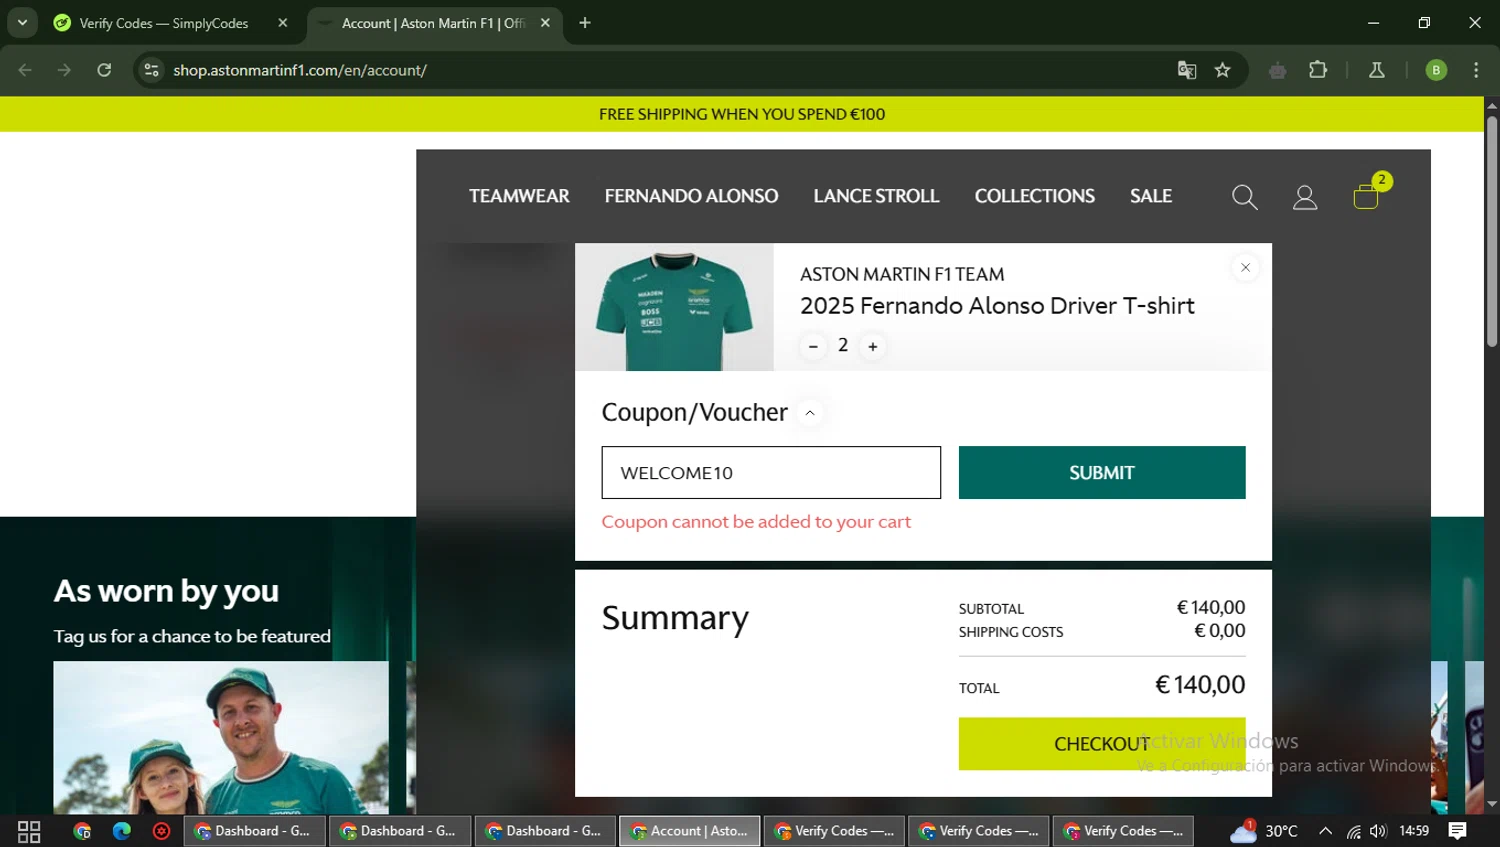Bookmark this page with the star icon
The height and width of the screenshot is (847, 1500).
coord(1222,70)
